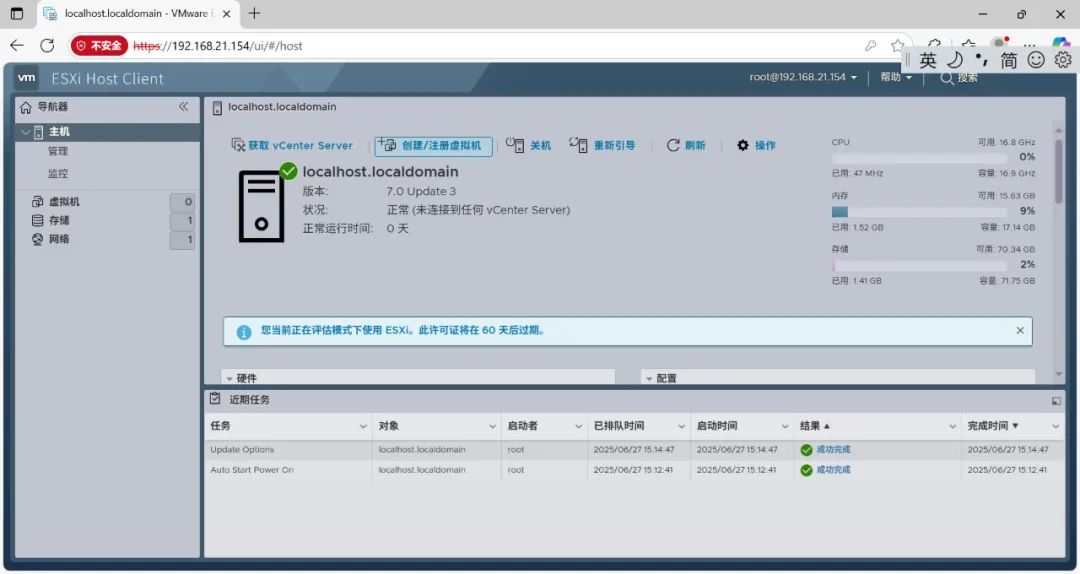Close the localhost.localdomain browser tab
The width and height of the screenshot is (1080, 574).
(x=227, y=14)
